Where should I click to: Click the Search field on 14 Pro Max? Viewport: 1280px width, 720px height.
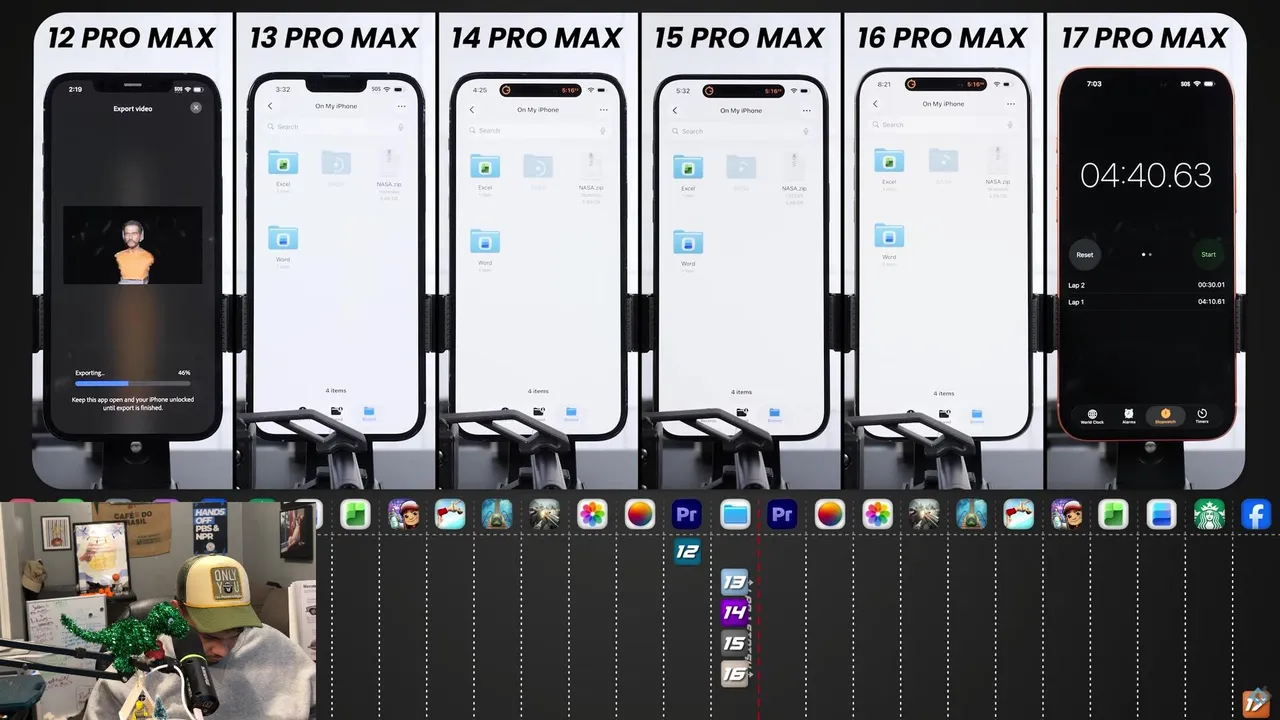click(538, 131)
